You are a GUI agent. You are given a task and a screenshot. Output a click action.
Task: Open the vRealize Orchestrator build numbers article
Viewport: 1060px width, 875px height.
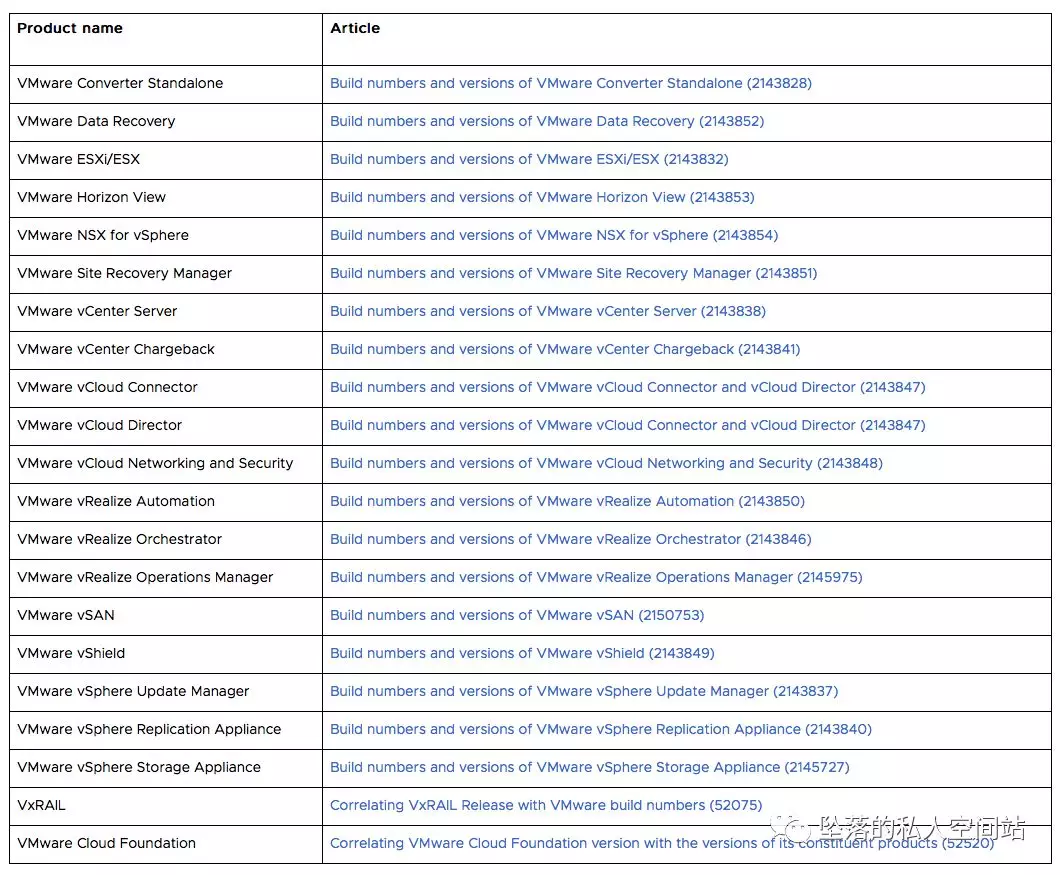tap(570, 539)
